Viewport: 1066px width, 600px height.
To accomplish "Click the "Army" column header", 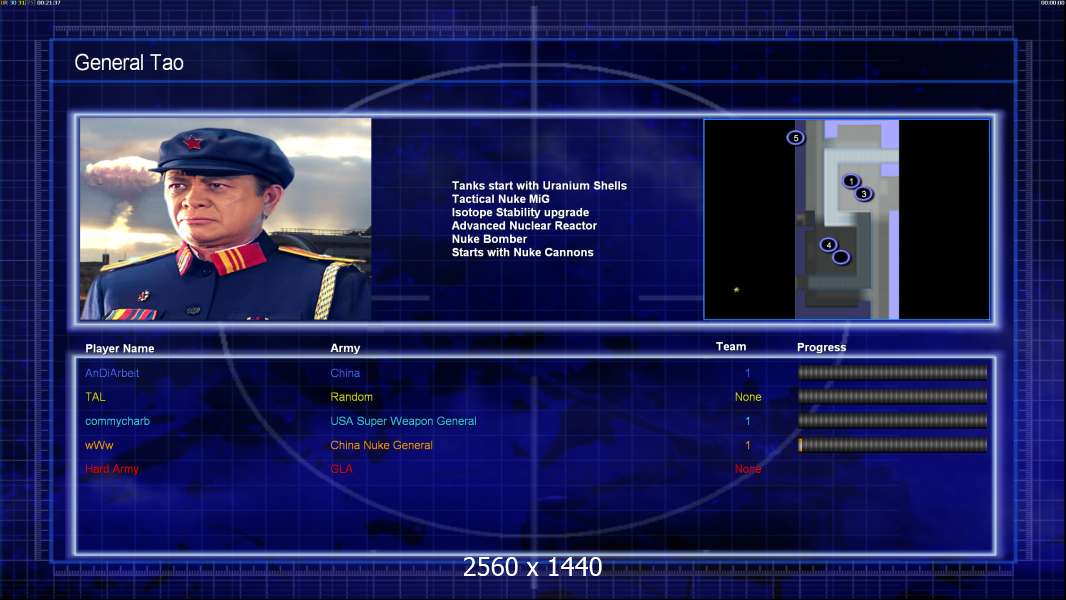I will click(x=345, y=348).
